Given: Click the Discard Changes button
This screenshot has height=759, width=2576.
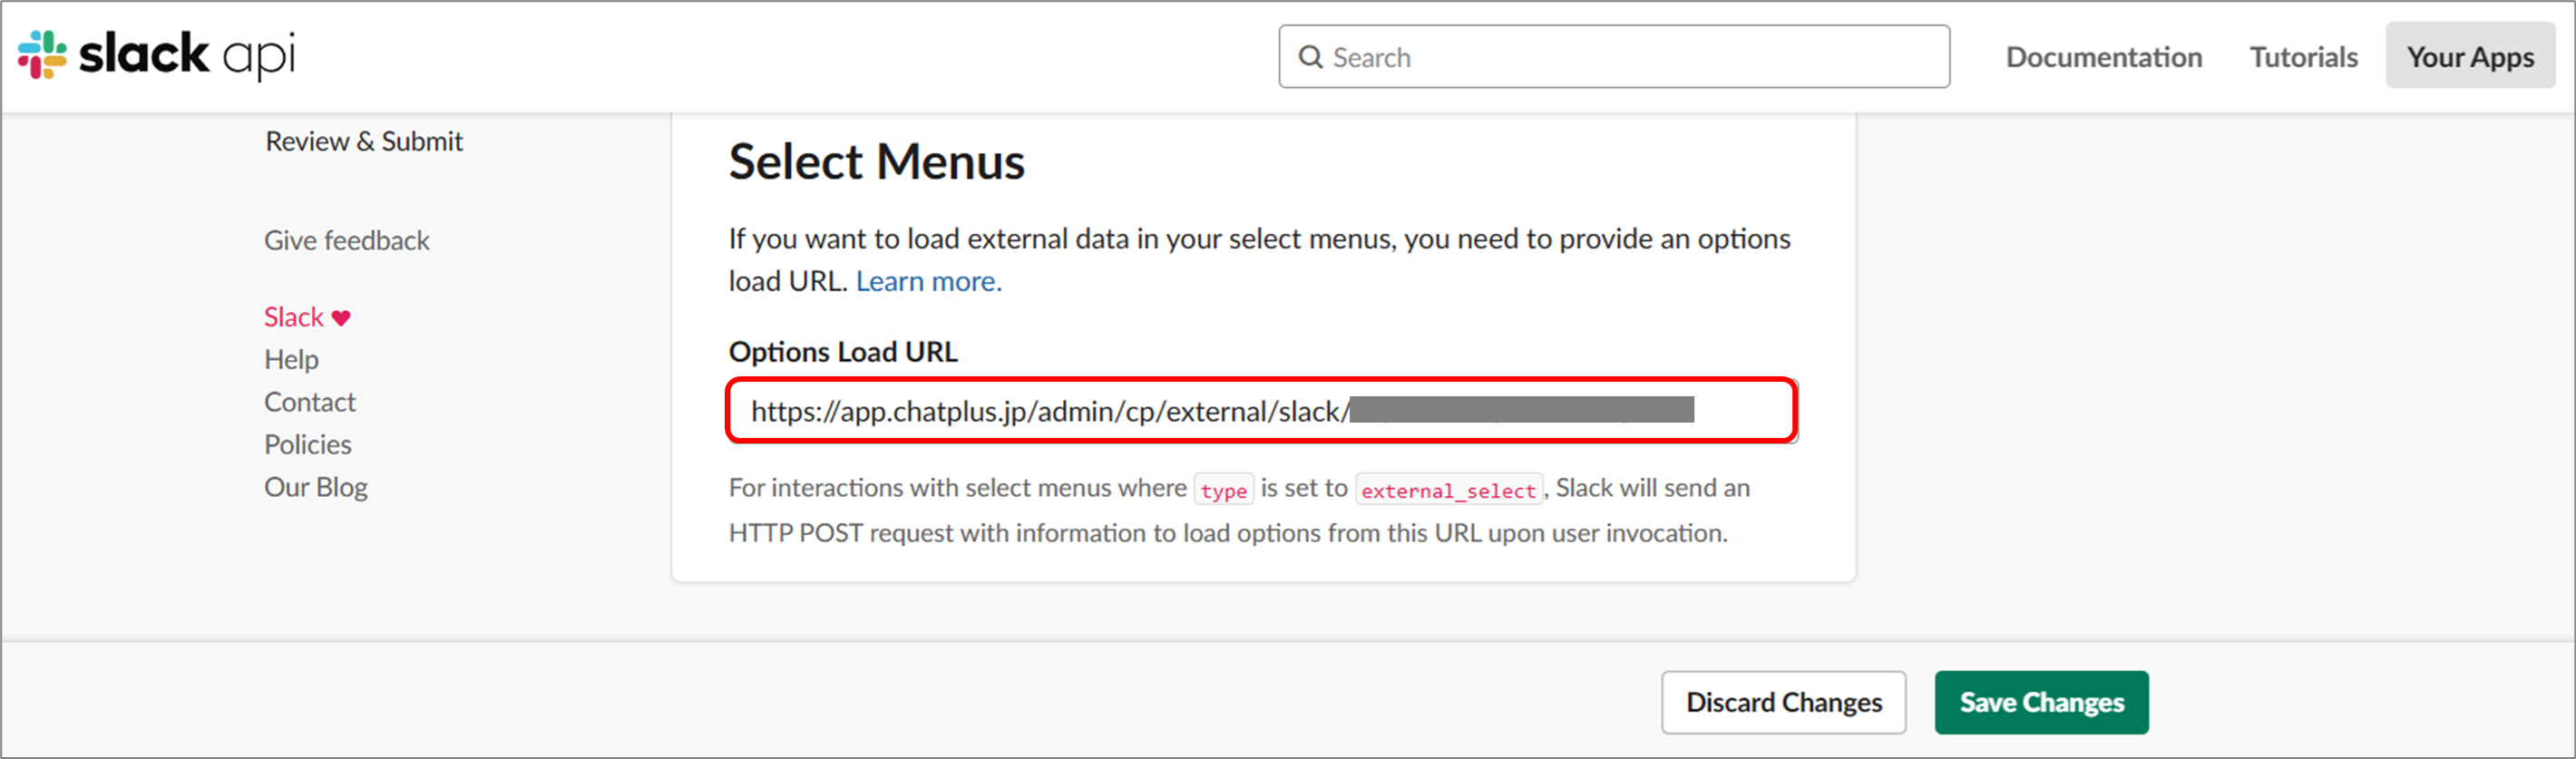Looking at the screenshot, I should click(1783, 702).
